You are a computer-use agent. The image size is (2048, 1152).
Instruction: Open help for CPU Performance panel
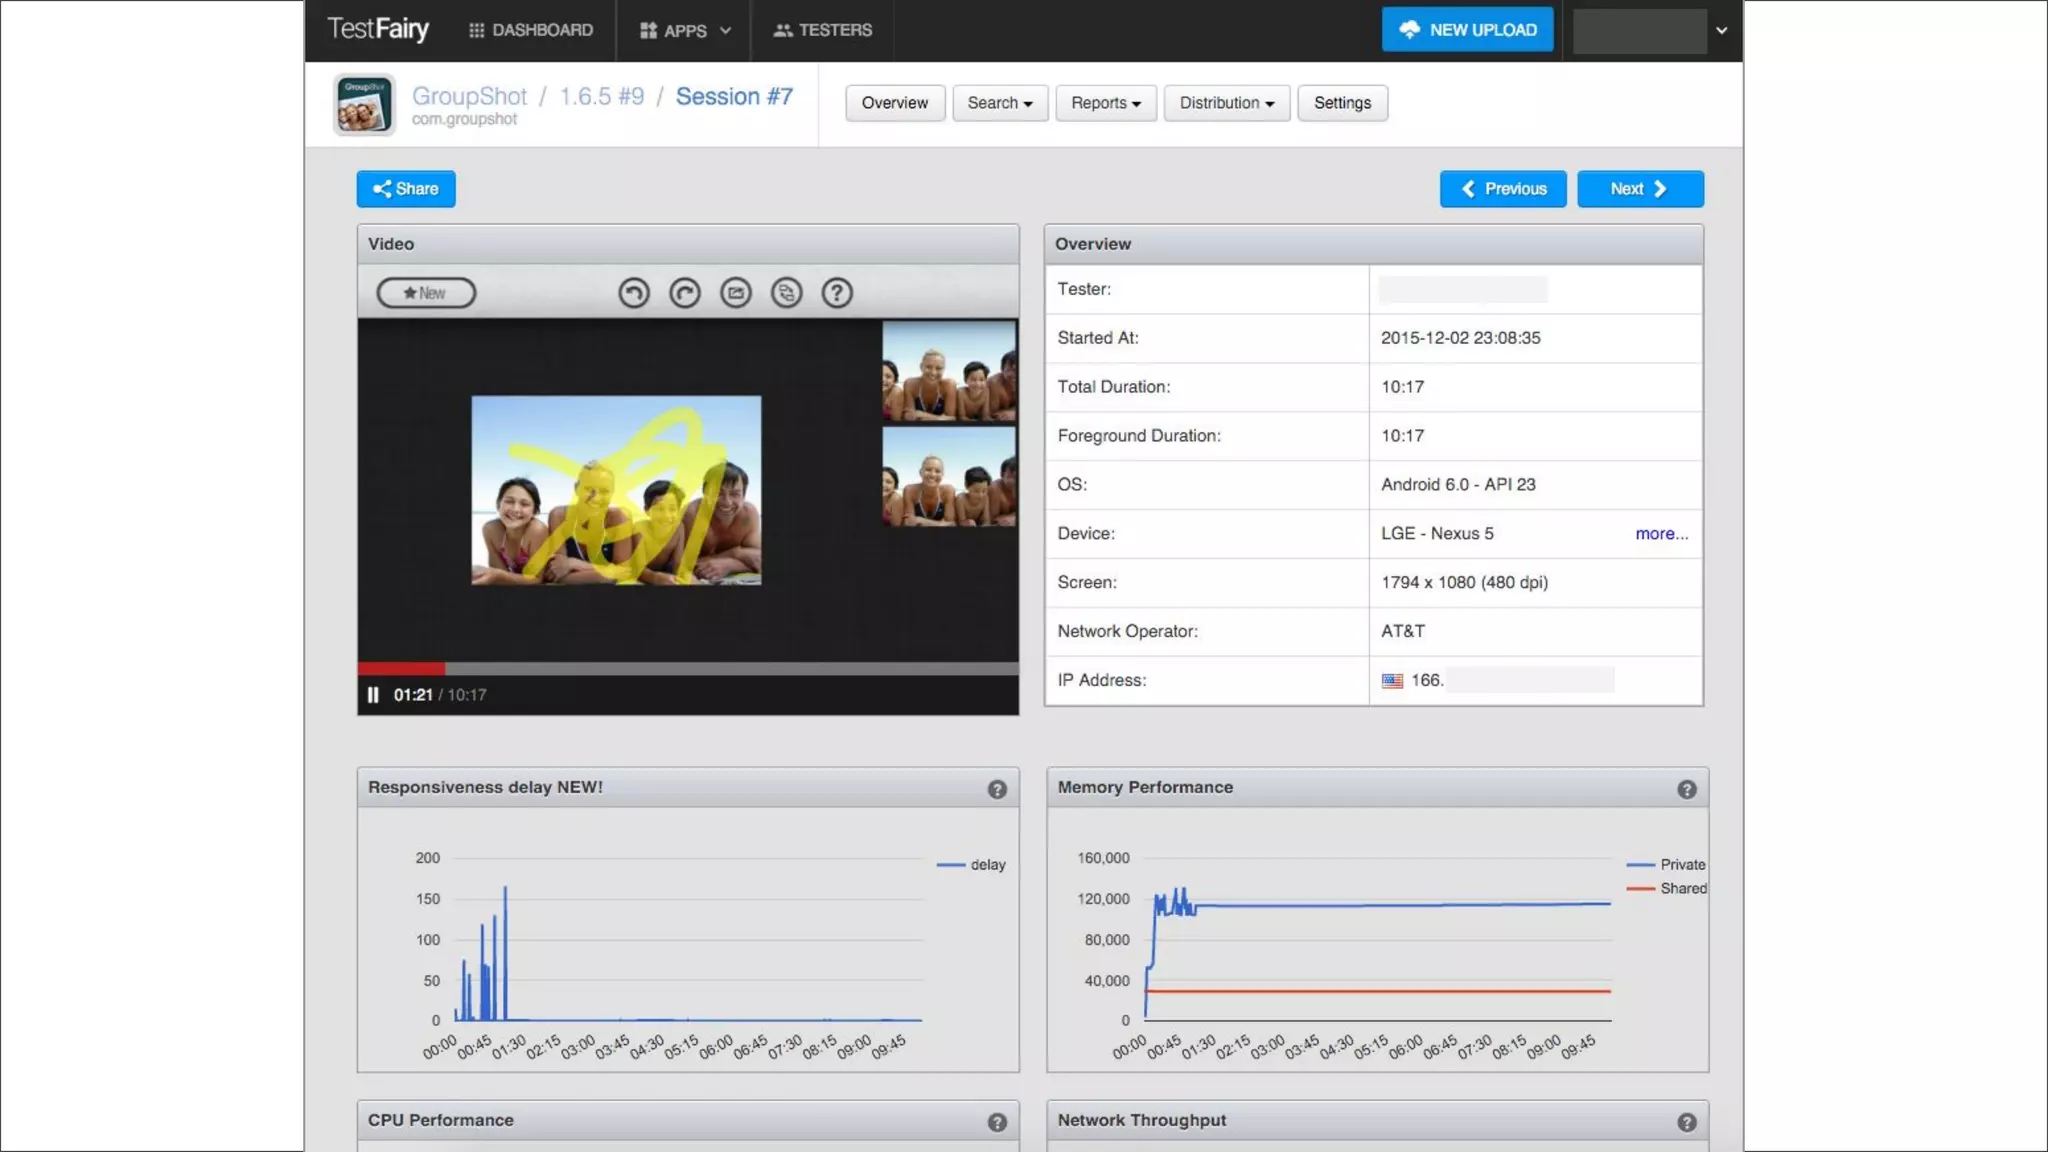pos(997,1122)
